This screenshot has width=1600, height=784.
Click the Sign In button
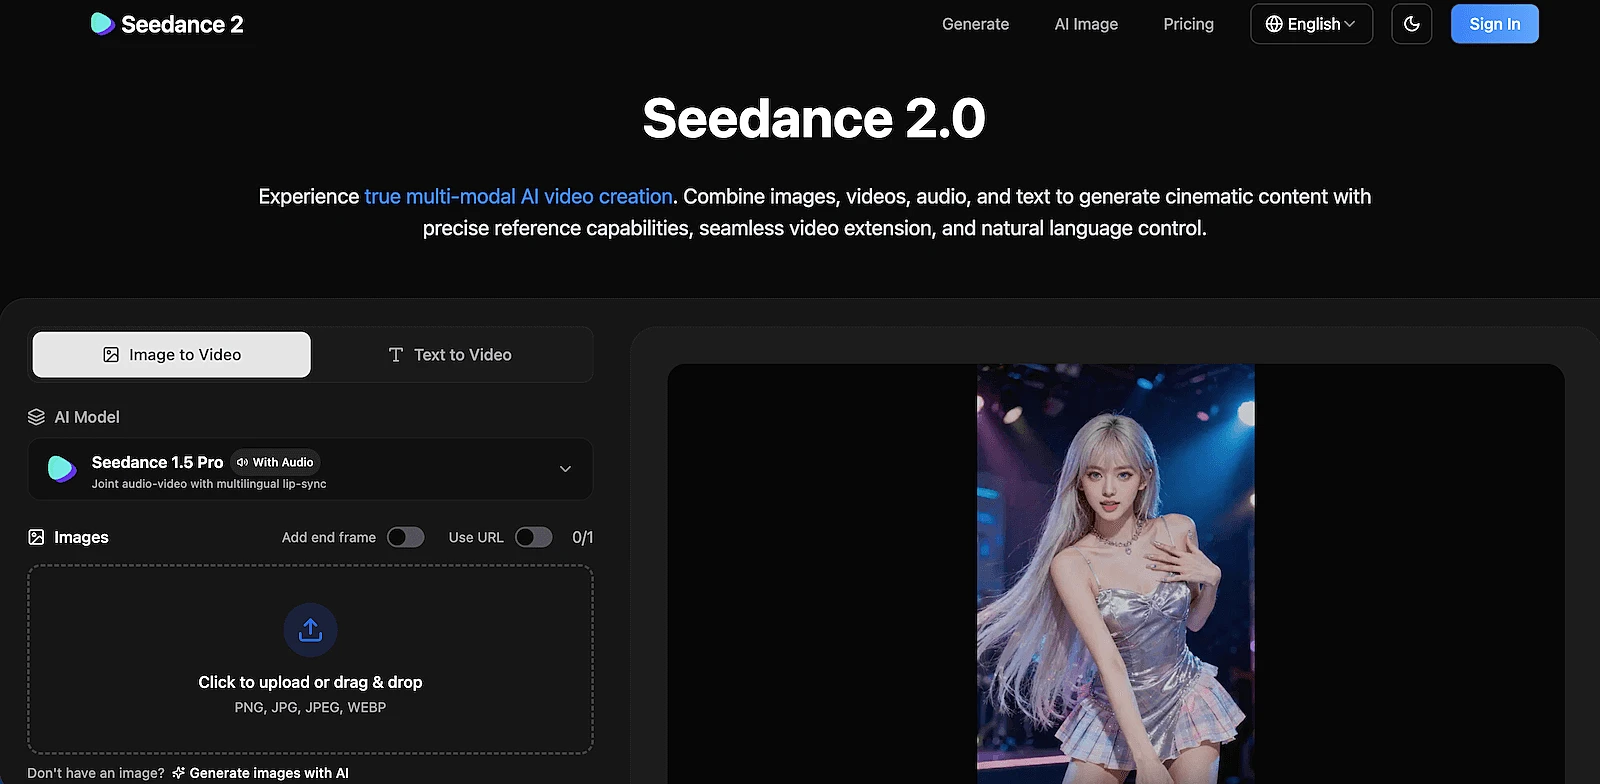coord(1495,24)
